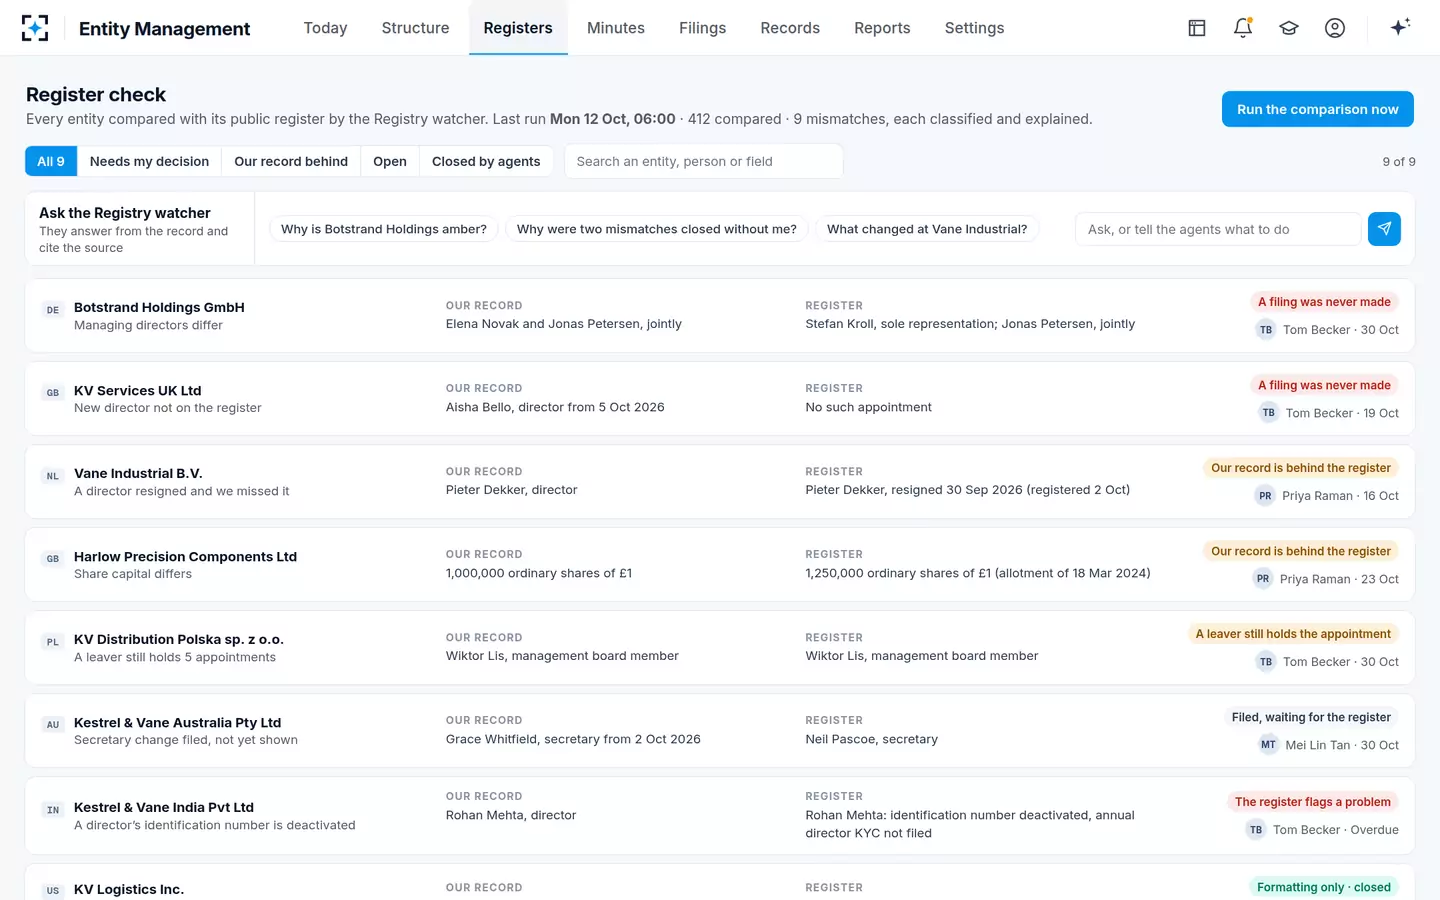Ask why two mismatches were closed without me

click(657, 229)
